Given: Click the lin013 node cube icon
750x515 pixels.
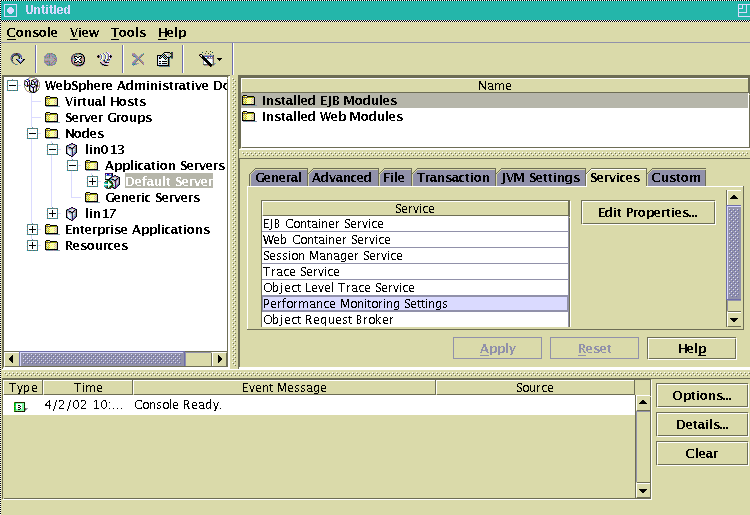Looking at the screenshot, I should 71,150.
